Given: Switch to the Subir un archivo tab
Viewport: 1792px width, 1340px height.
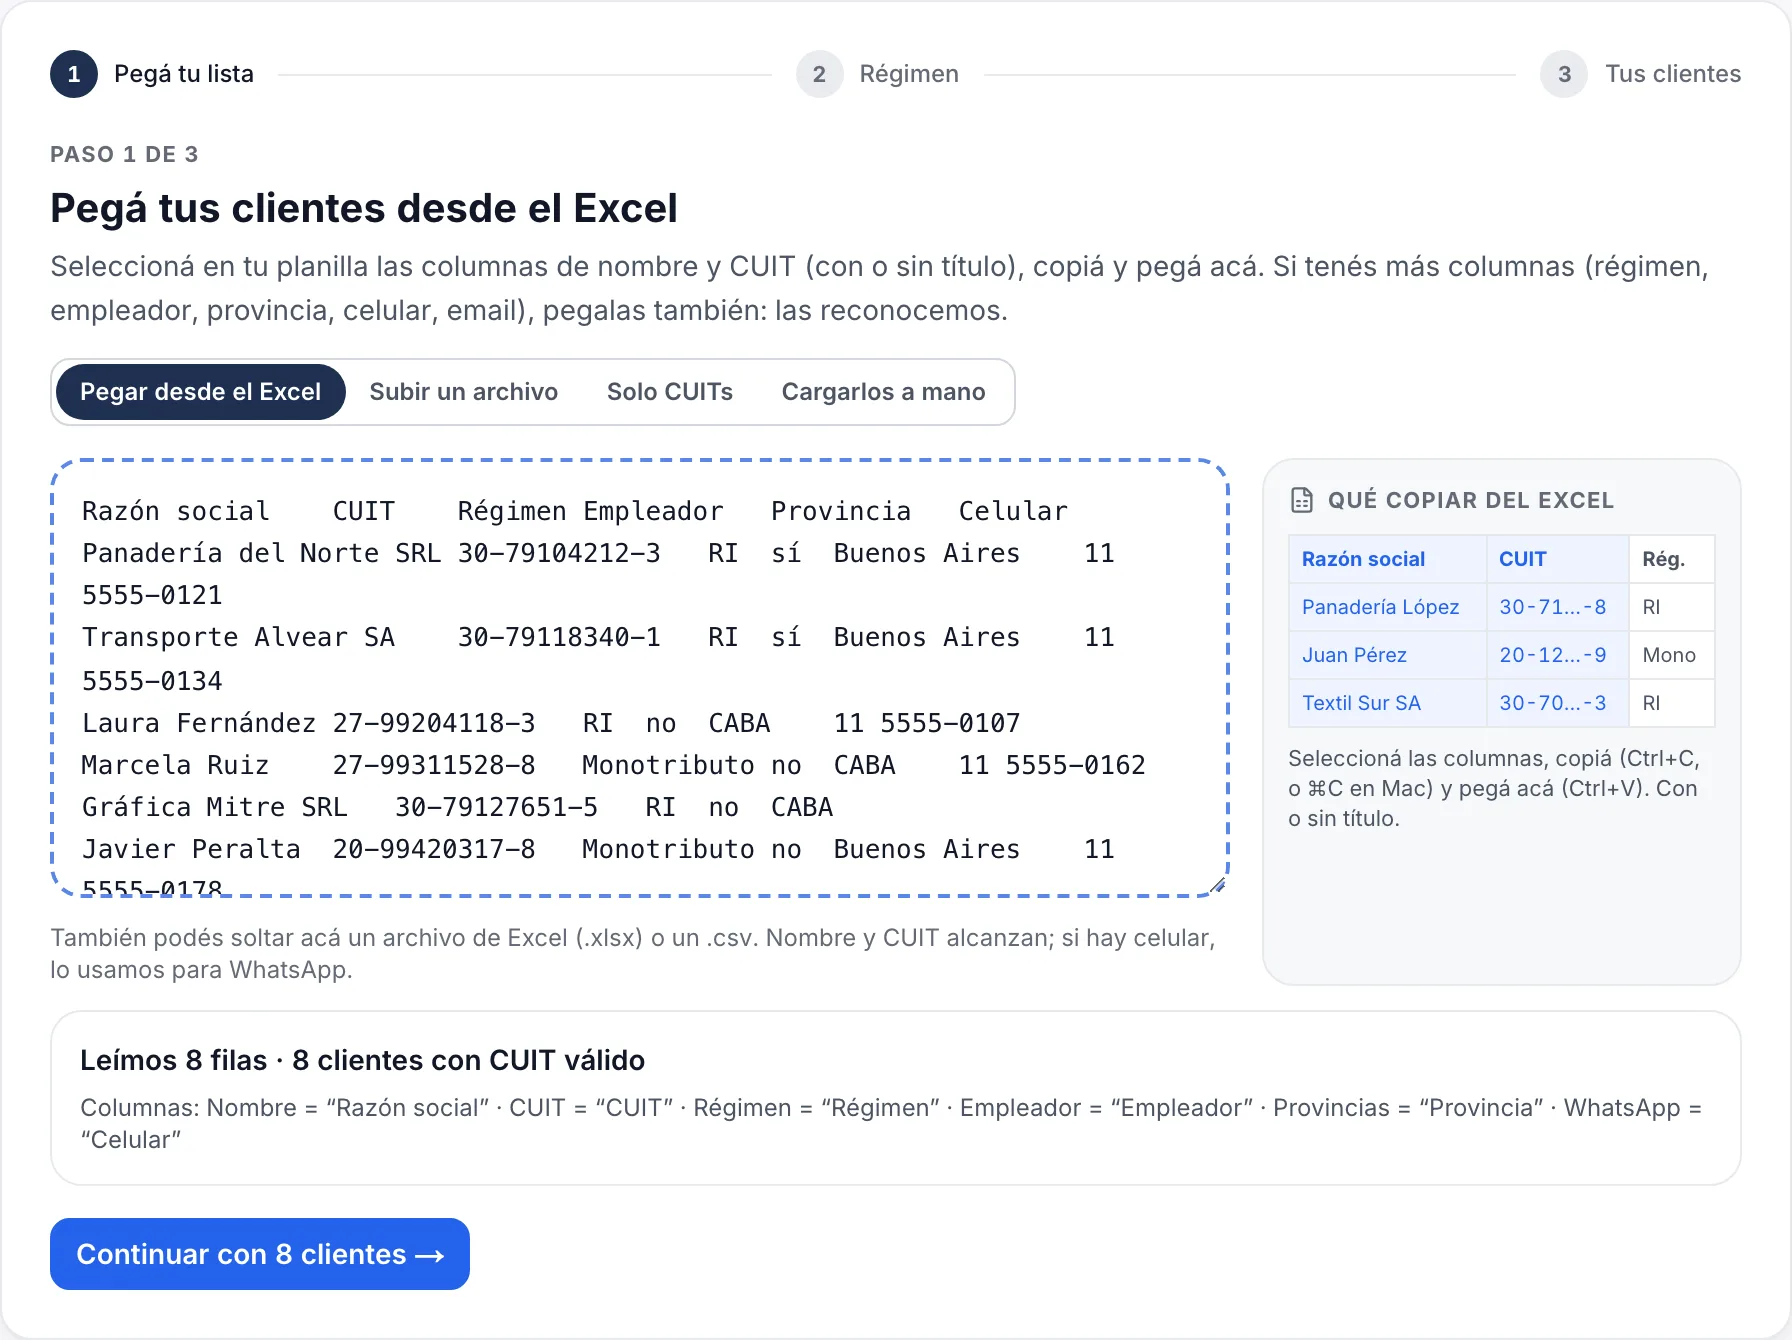Looking at the screenshot, I should point(464,392).
